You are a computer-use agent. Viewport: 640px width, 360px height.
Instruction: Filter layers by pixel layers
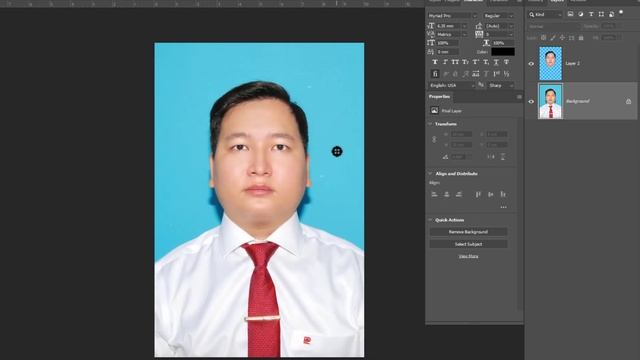point(571,14)
